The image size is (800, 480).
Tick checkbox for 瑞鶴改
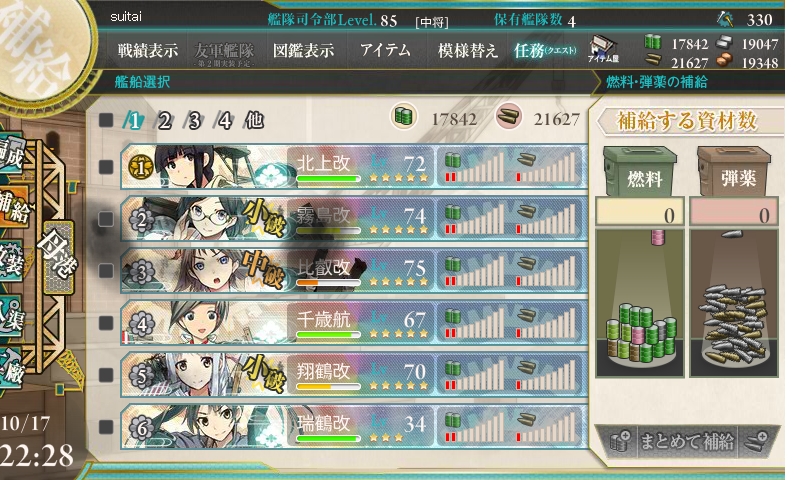click(x=106, y=426)
